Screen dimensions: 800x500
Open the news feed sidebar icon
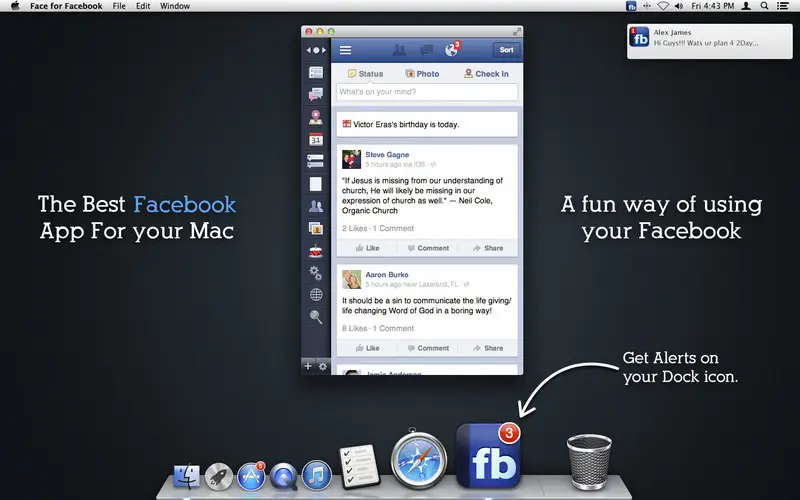click(x=316, y=72)
